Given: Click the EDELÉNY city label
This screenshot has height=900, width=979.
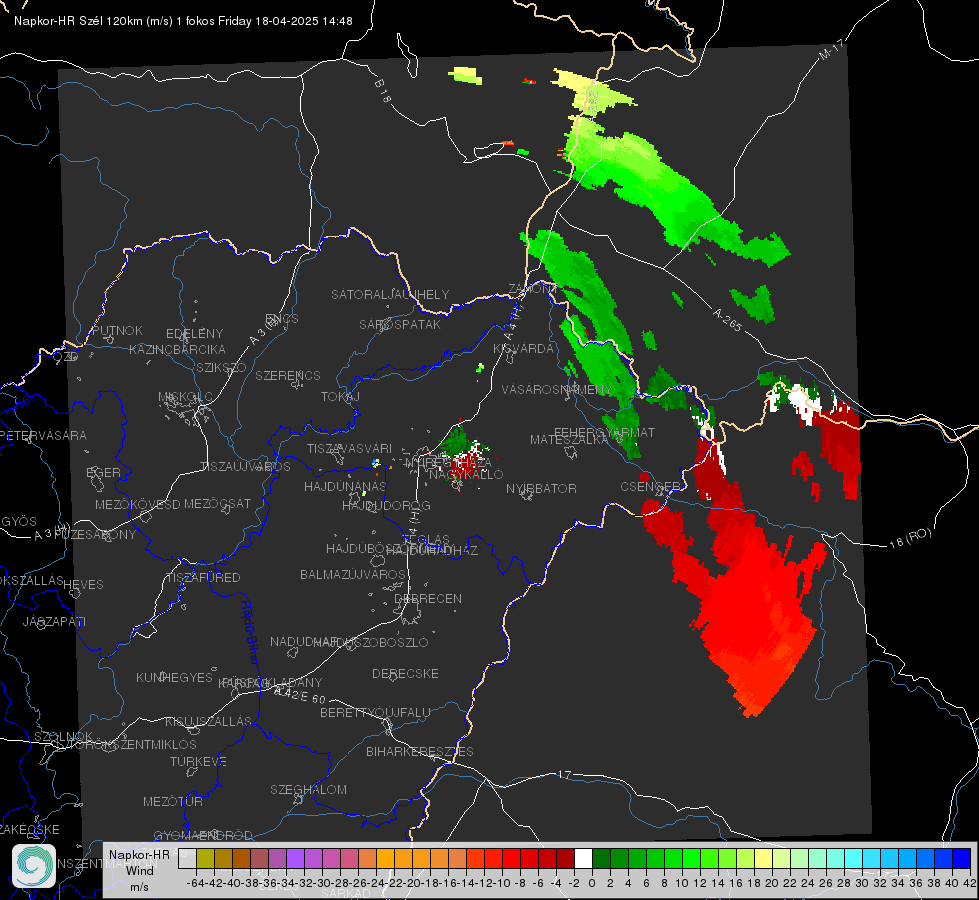Looking at the screenshot, I should (194, 334).
